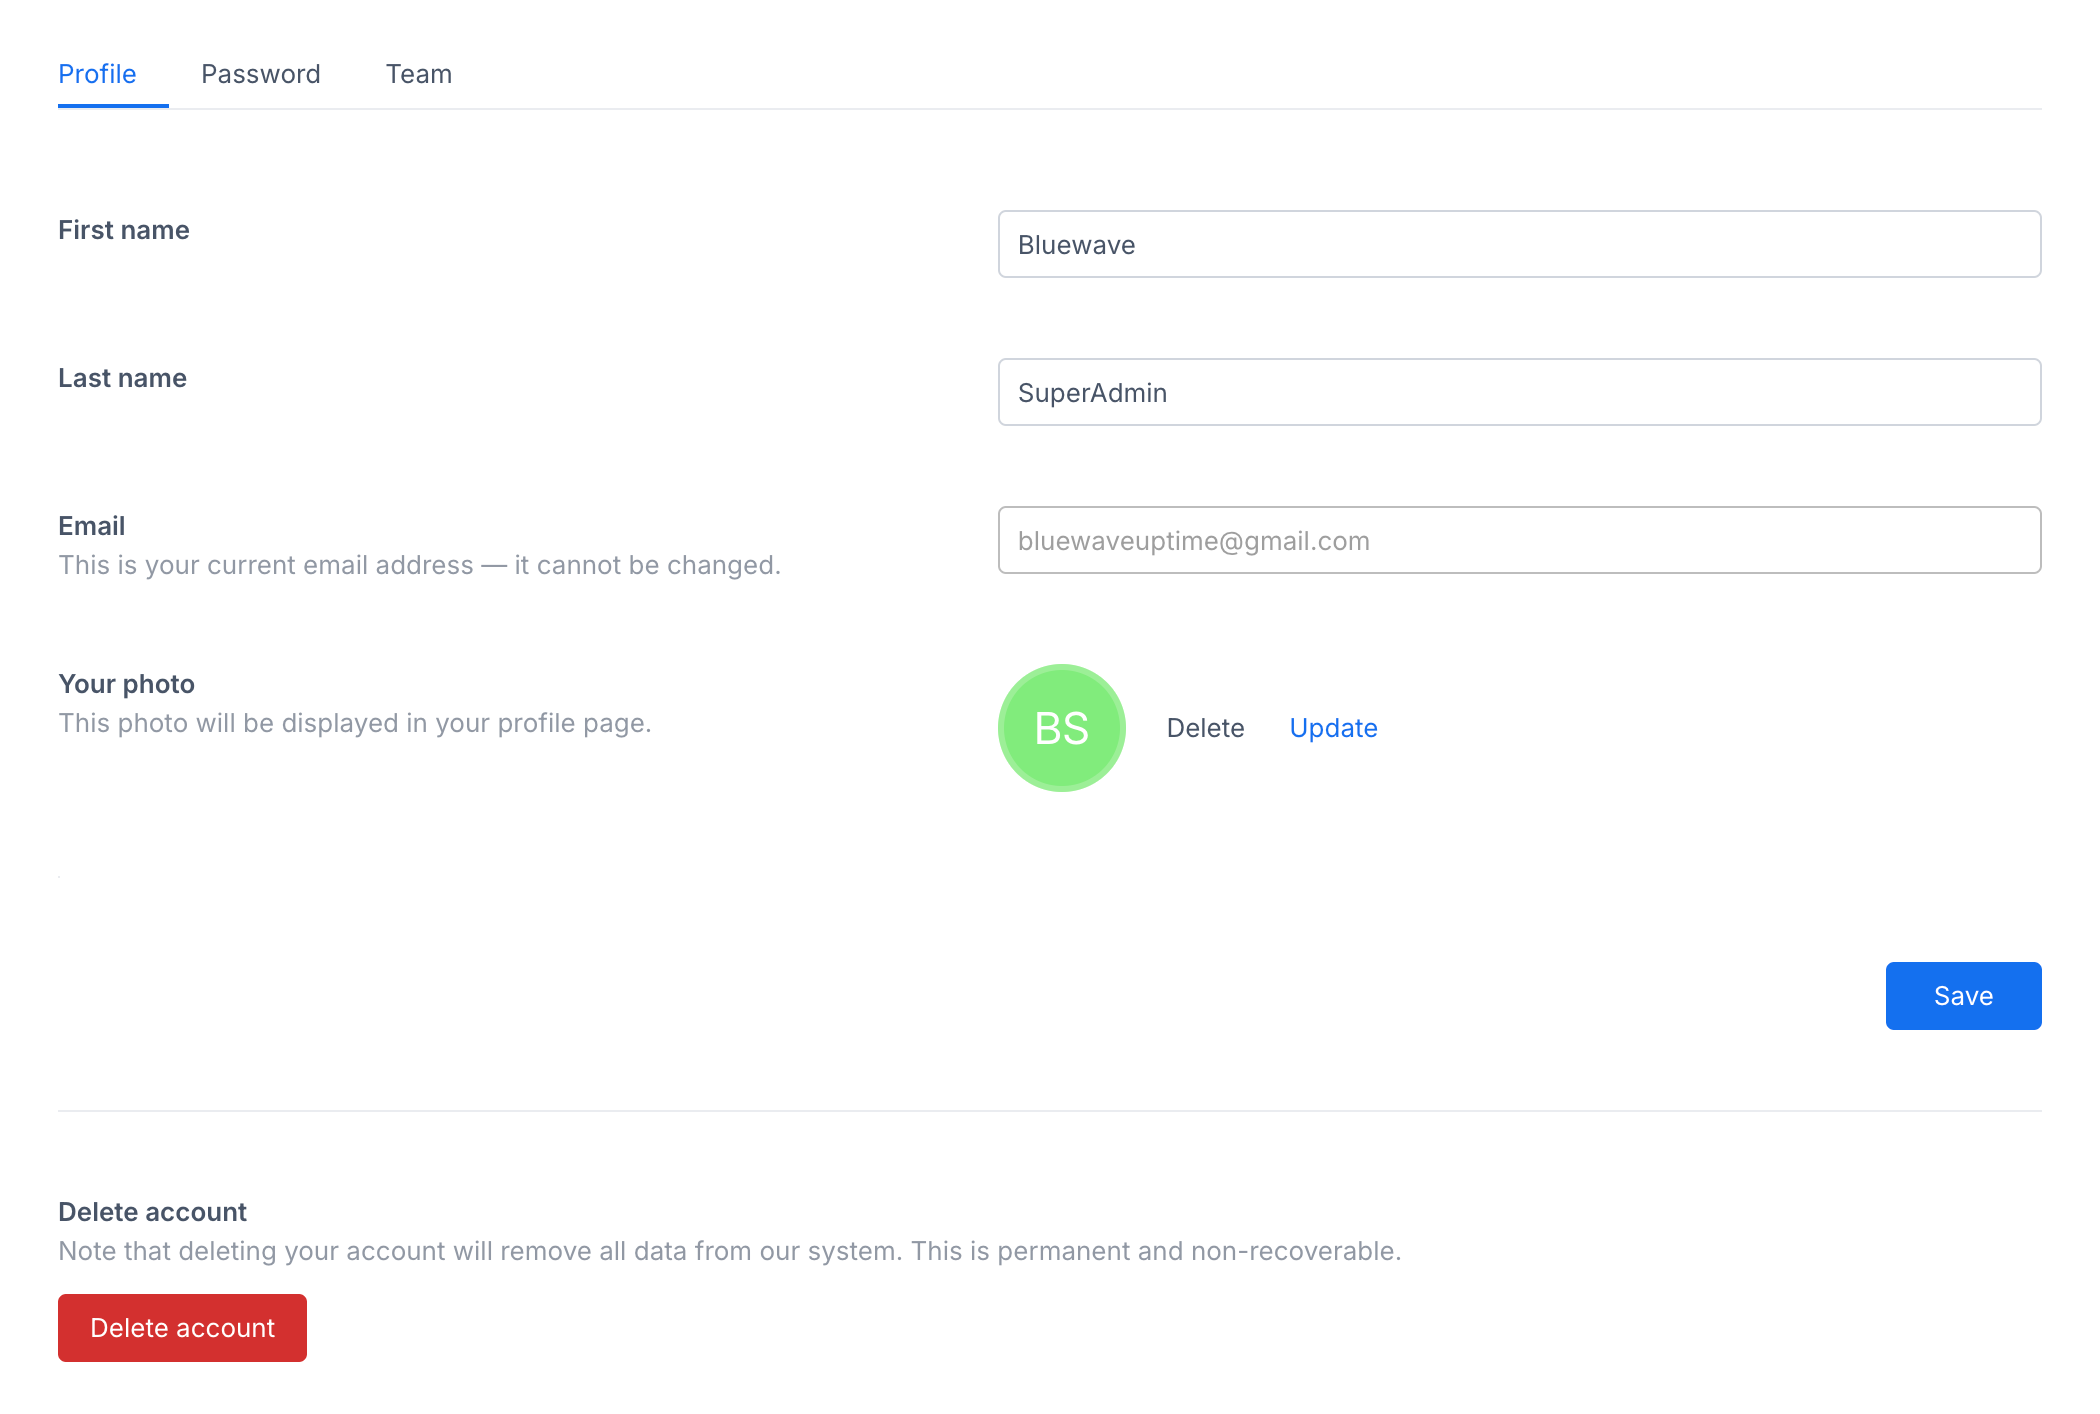The height and width of the screenshot is (1414, 2100).
Task: Click the email cannot be changed note
Action: (419, 565)
